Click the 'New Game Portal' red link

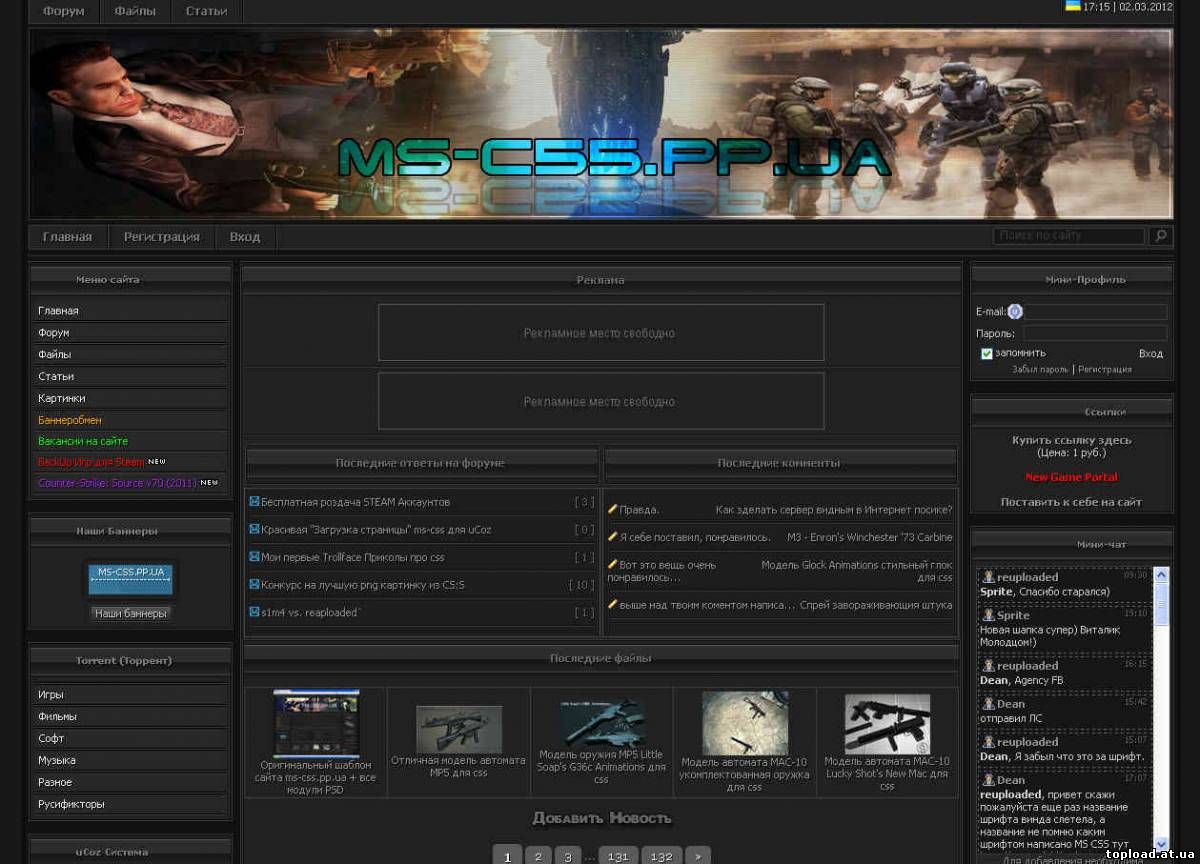tap(1071, 477)
